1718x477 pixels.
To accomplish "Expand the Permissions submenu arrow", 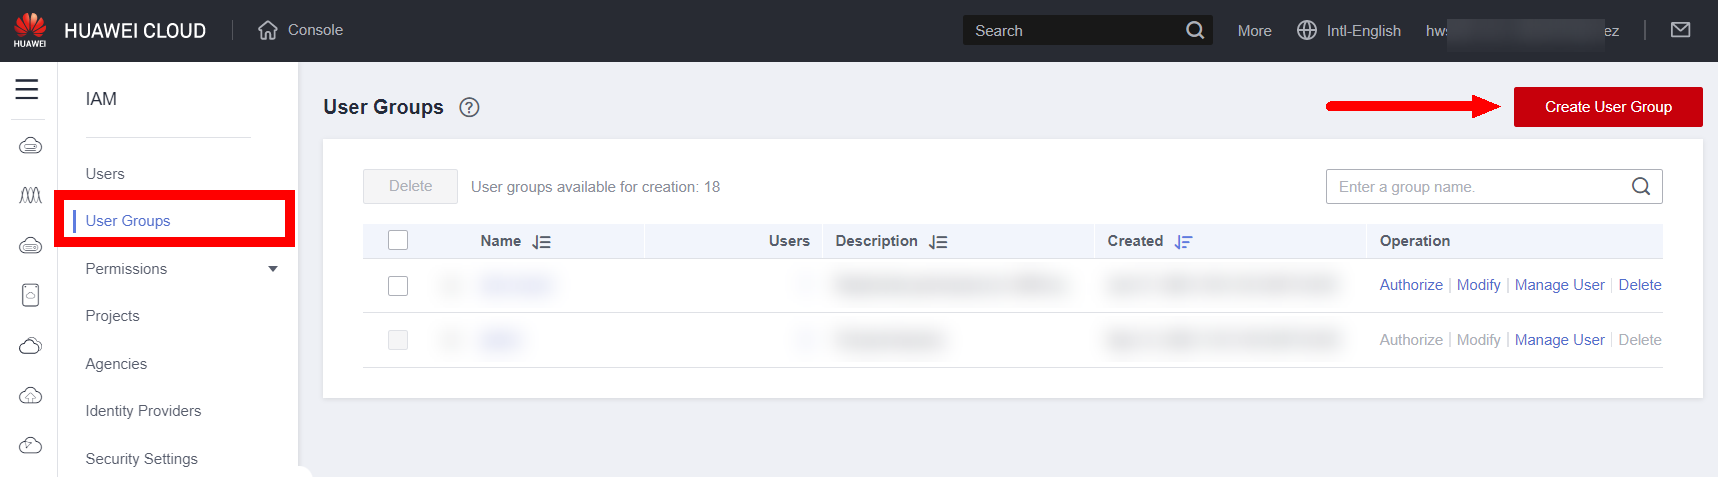I will click(x=273, y=269).
